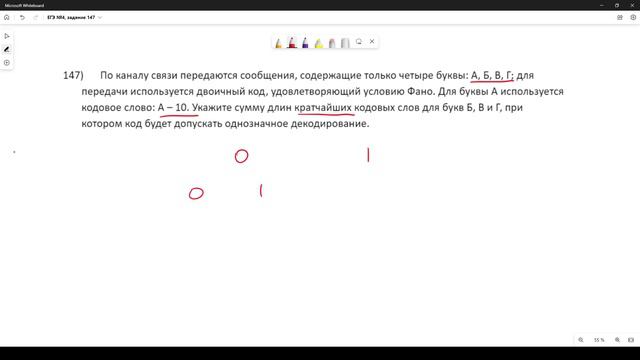Choose the eraser tool
This screenshot has width=640, height=360.
(332, 42)
